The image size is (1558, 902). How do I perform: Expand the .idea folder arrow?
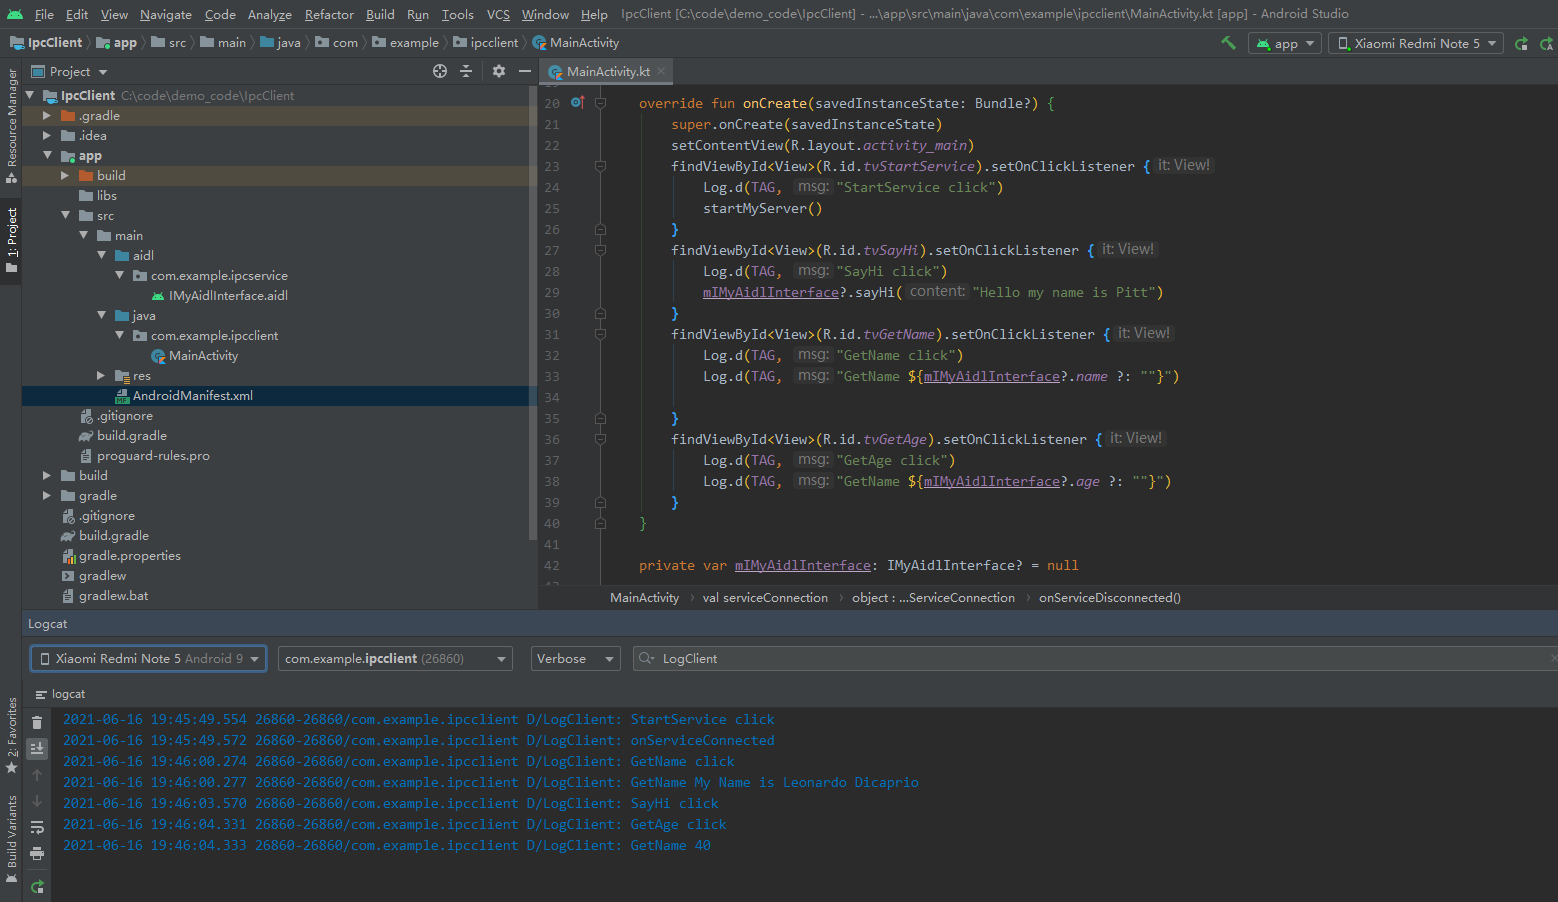pyautogui.click(x=47, y=135)
